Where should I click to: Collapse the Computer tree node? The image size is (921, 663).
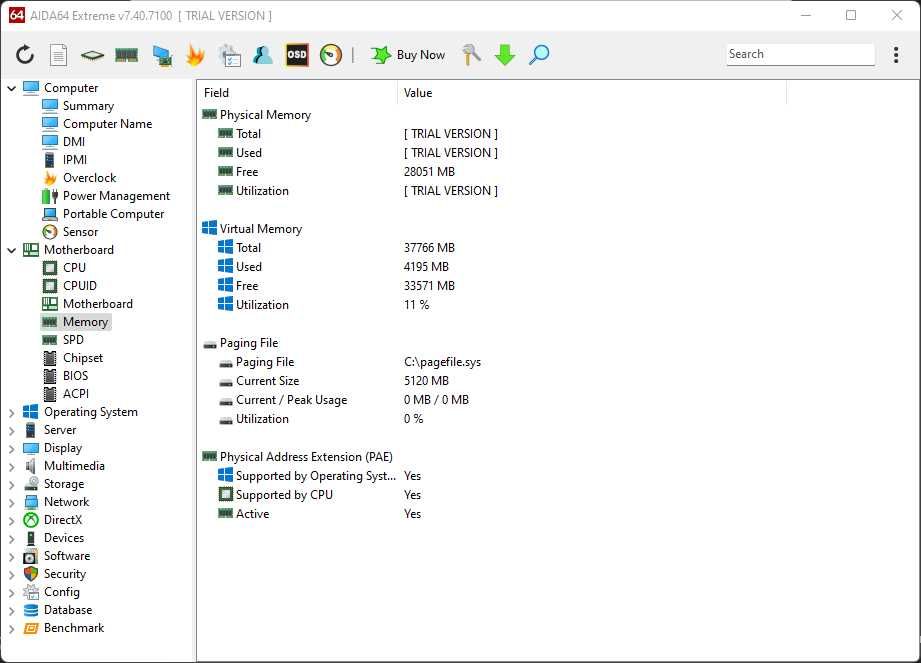[11, 88]
